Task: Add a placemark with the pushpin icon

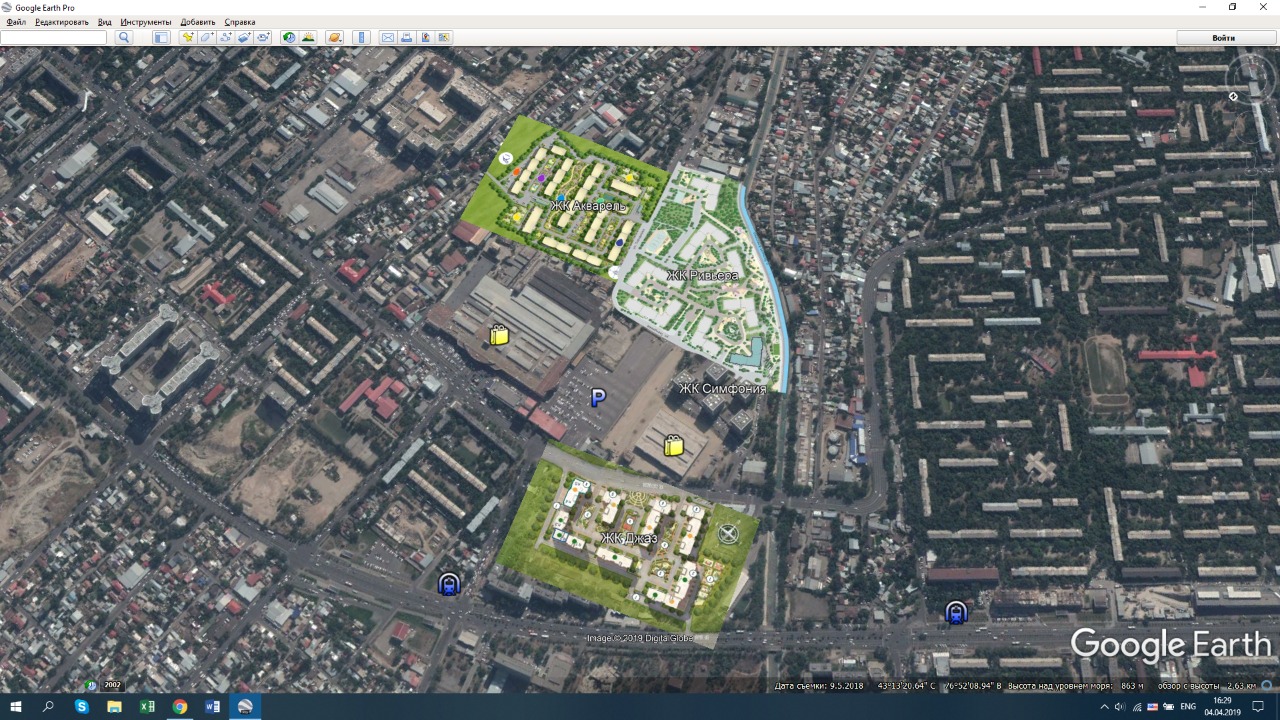Action: [x=187, y=37]
